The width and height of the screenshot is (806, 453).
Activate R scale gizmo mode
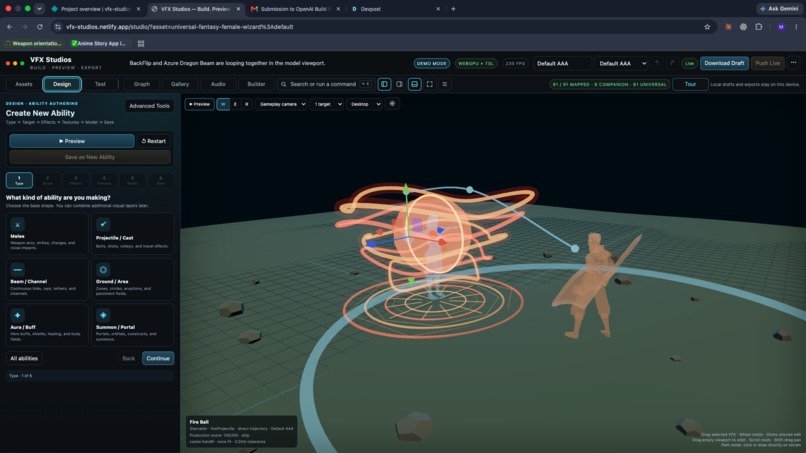tap(246, 104)
